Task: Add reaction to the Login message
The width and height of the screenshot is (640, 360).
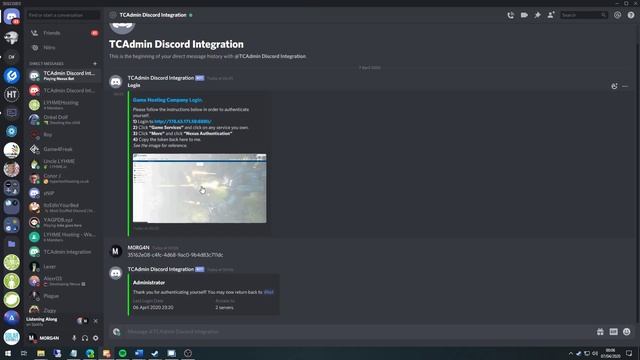Action: pyautogui.click(x=614, y=86)
